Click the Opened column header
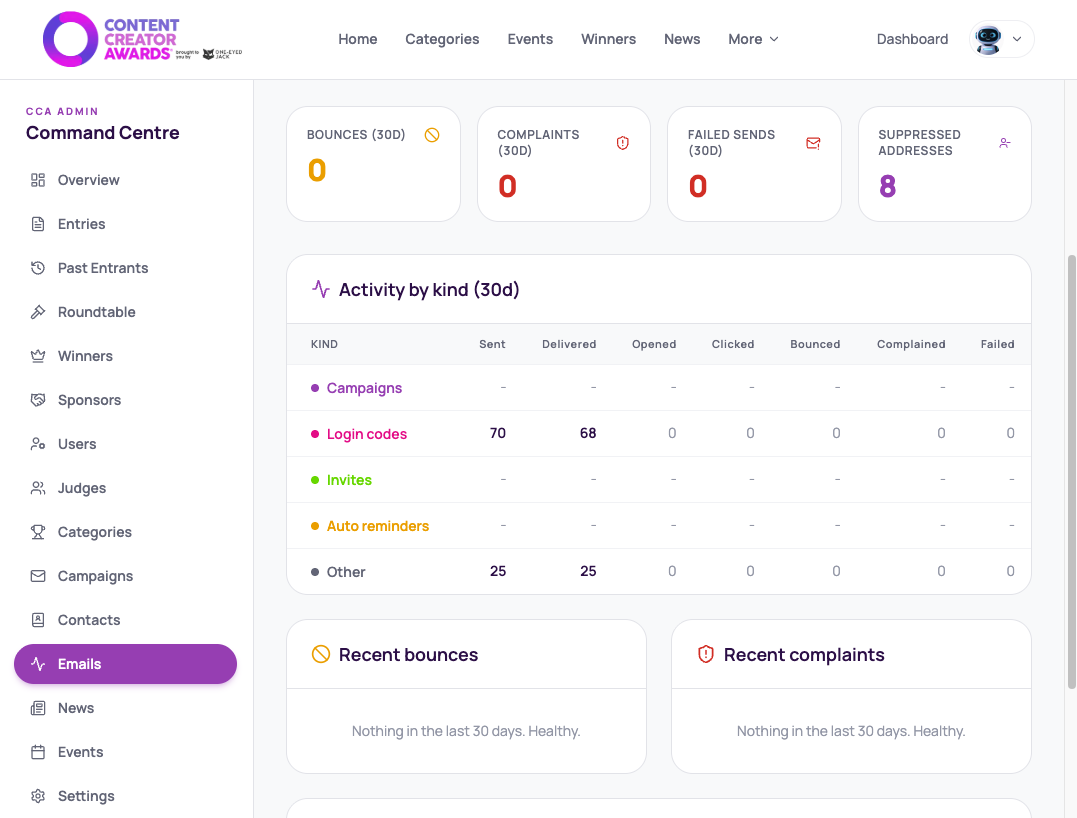Screen dimensions: 1077x818 coord(654,344)
